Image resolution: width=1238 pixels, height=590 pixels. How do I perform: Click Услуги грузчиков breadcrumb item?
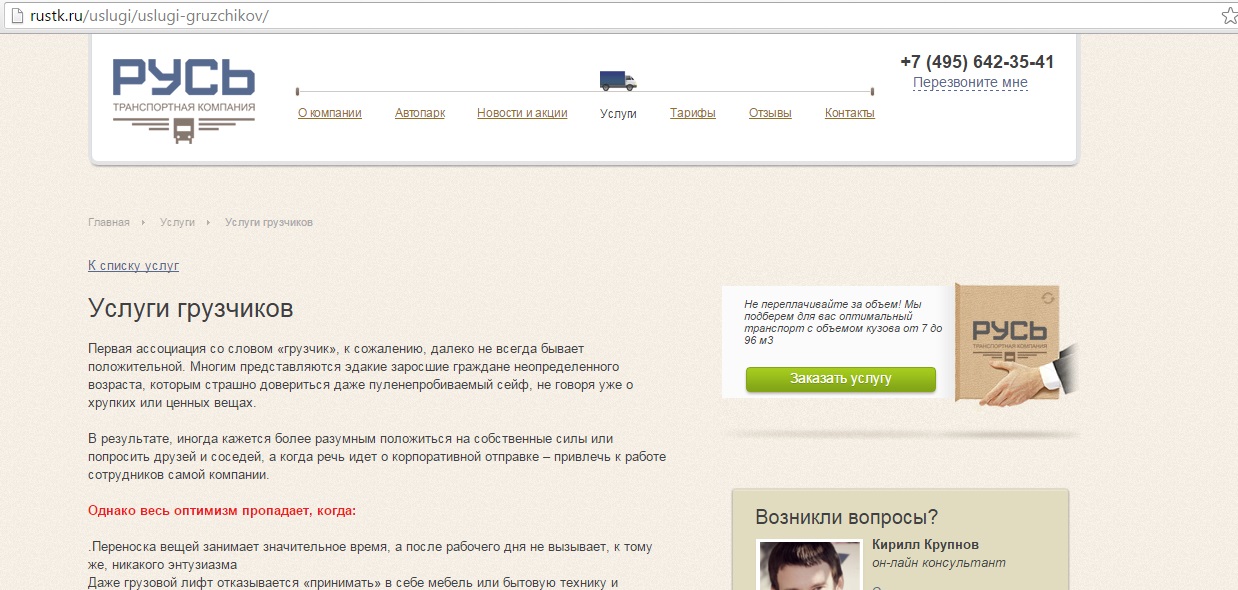click(x=269, y=222)
